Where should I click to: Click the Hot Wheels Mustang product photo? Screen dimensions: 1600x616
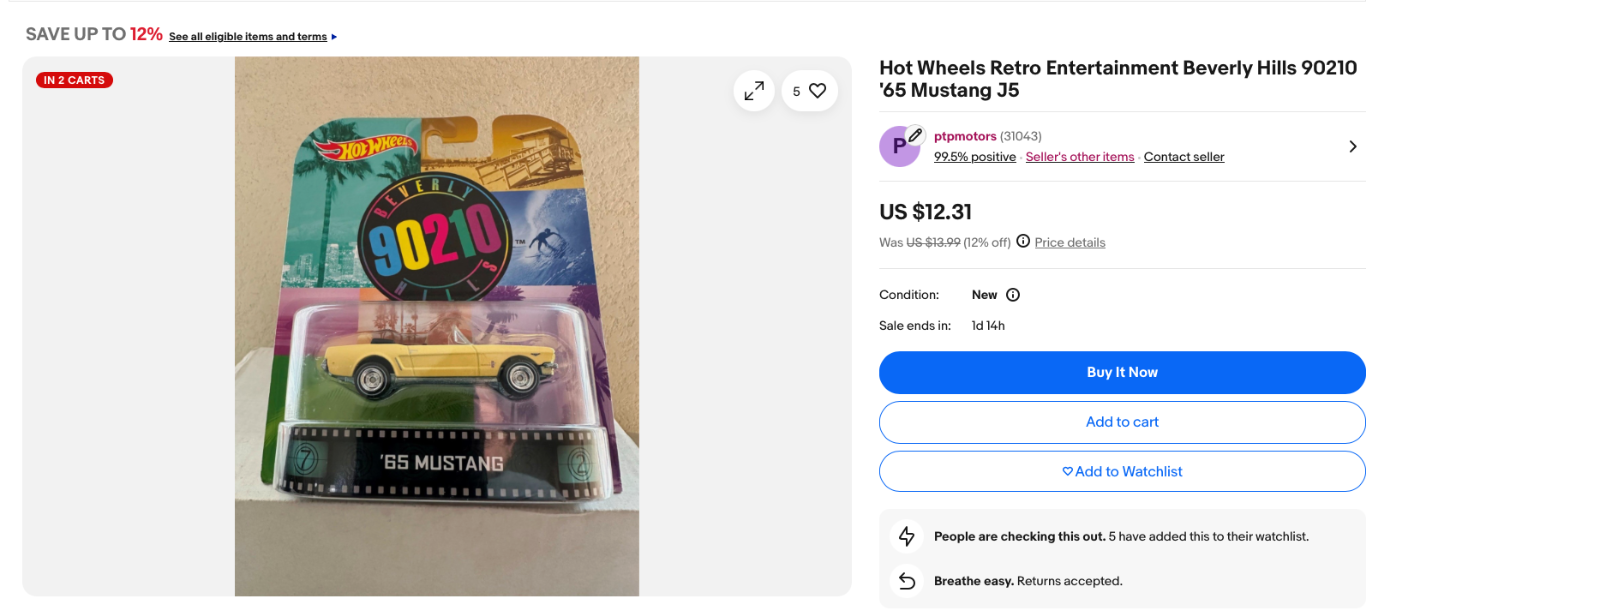[x=437, y=326]
